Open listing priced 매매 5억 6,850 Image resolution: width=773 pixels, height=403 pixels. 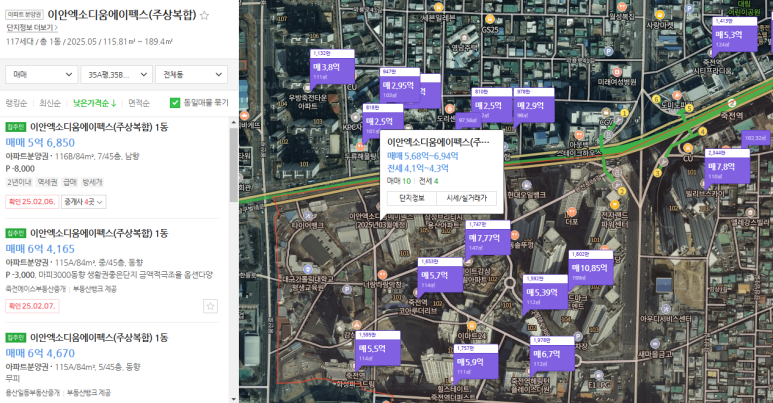point(40,143)
